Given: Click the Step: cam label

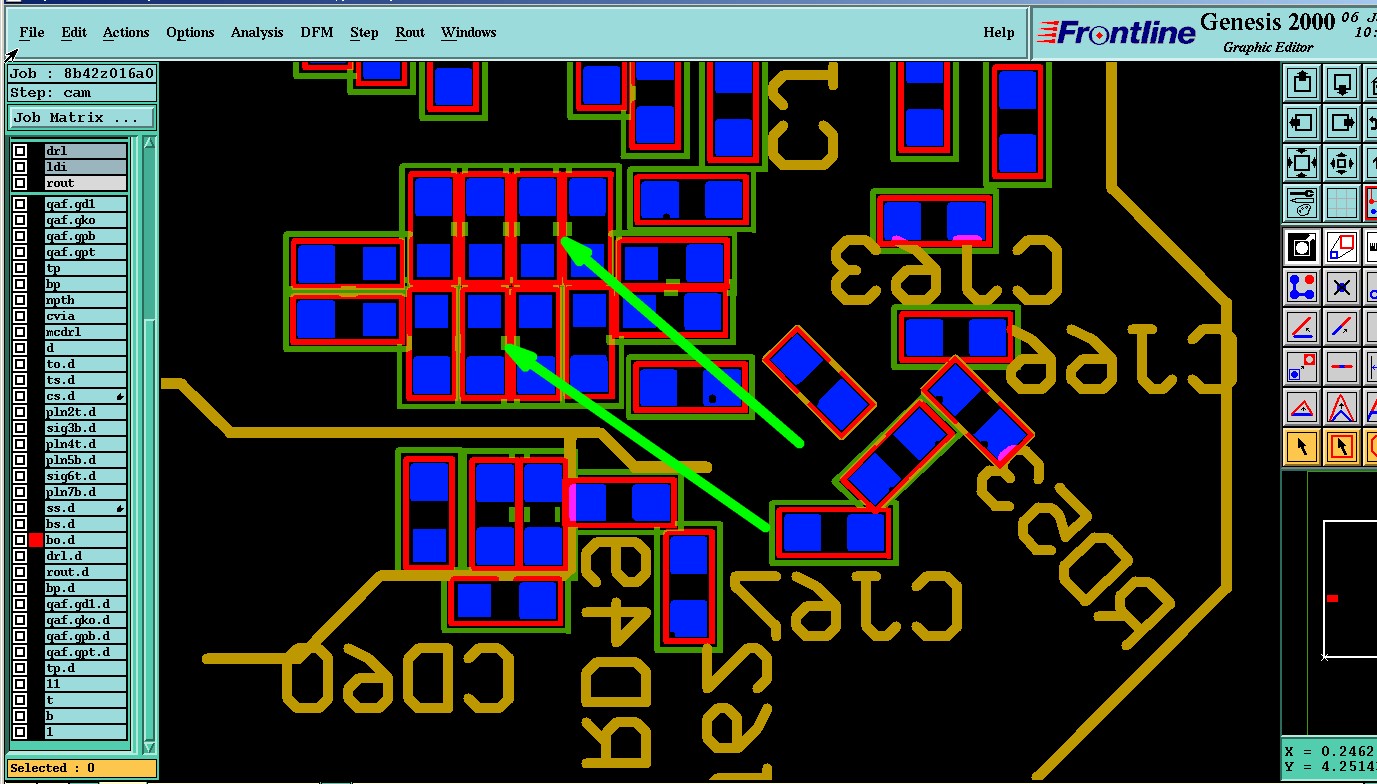Looking at the screenshot, I should click(82, 92).
